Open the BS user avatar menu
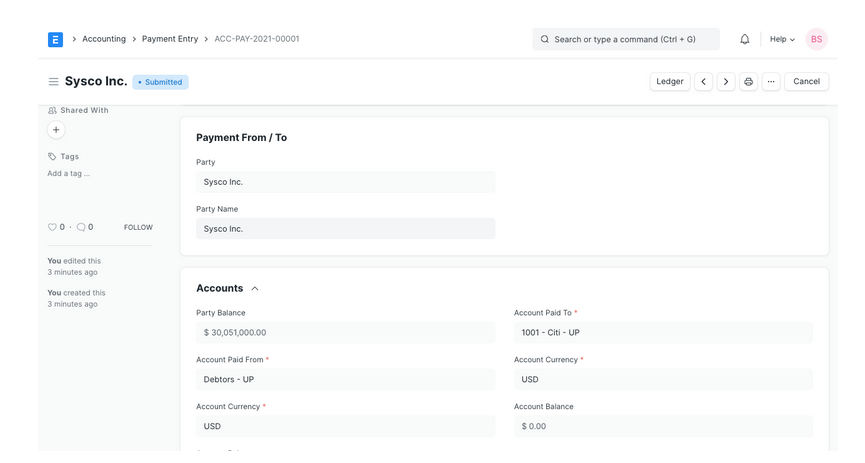865x463 pixels. (x=816, y=39)
